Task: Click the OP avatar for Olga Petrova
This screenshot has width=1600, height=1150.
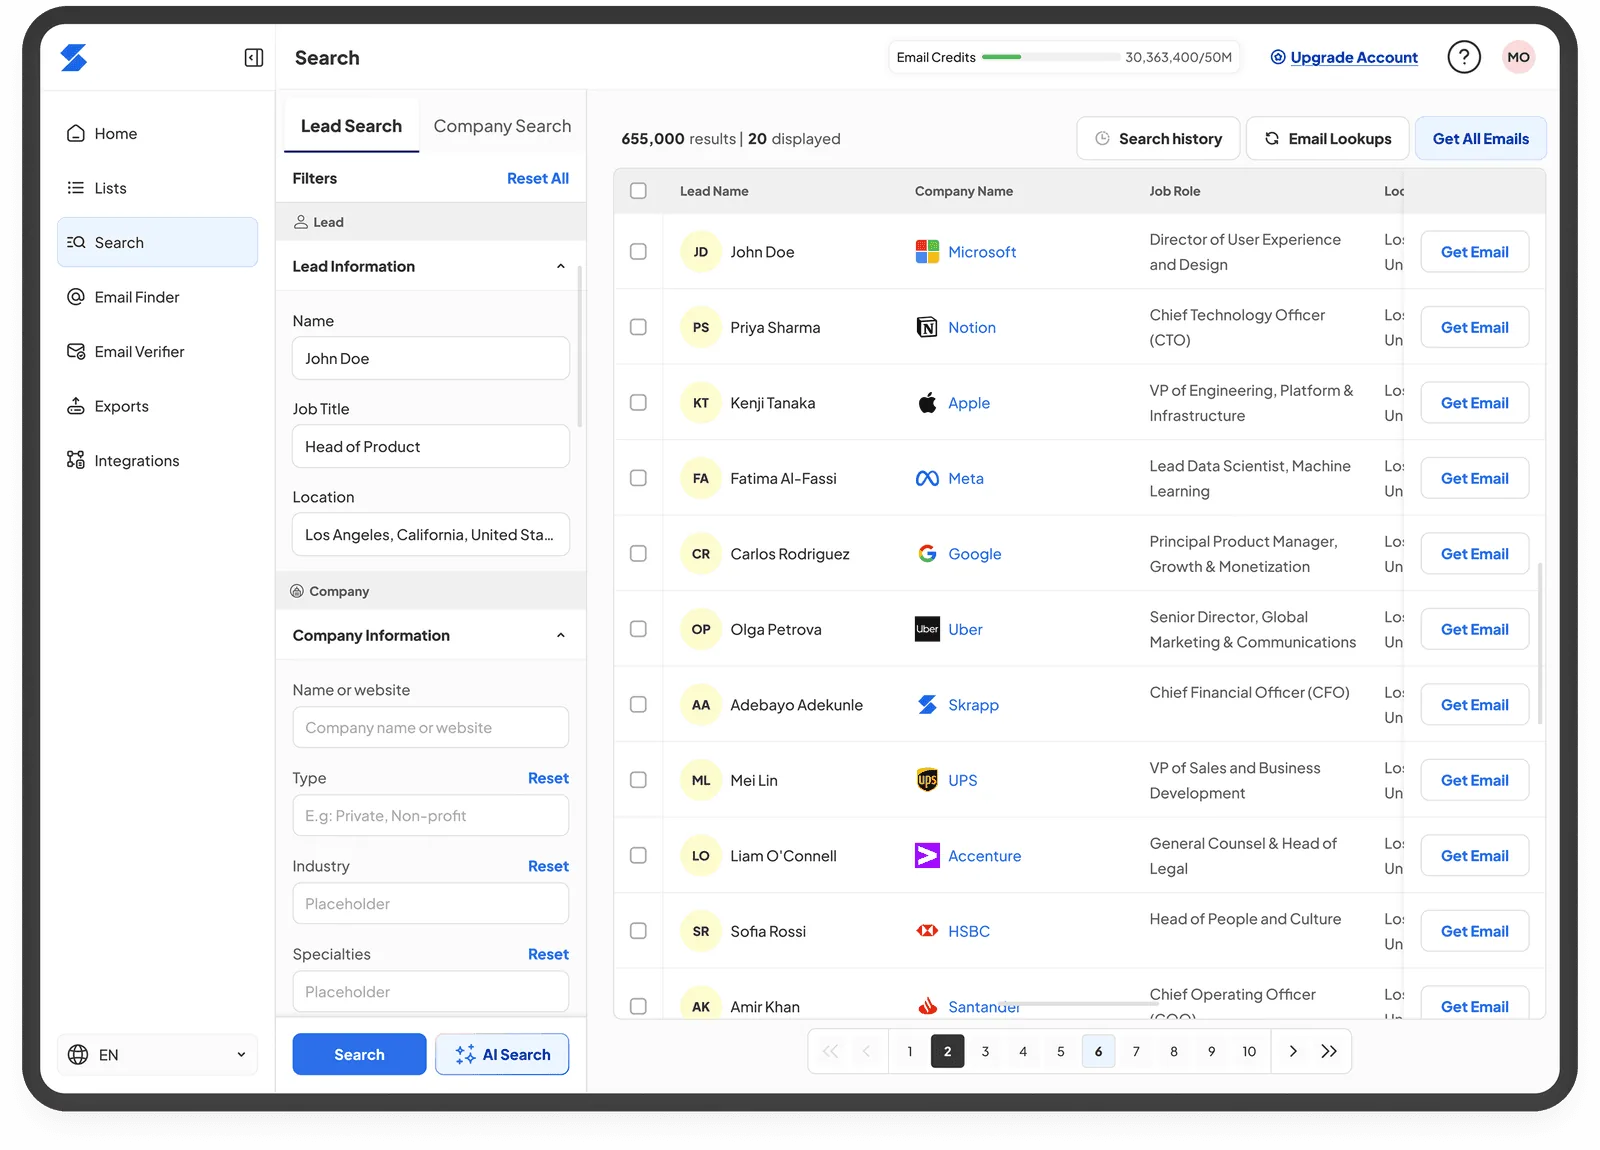Action: point(701,629)
